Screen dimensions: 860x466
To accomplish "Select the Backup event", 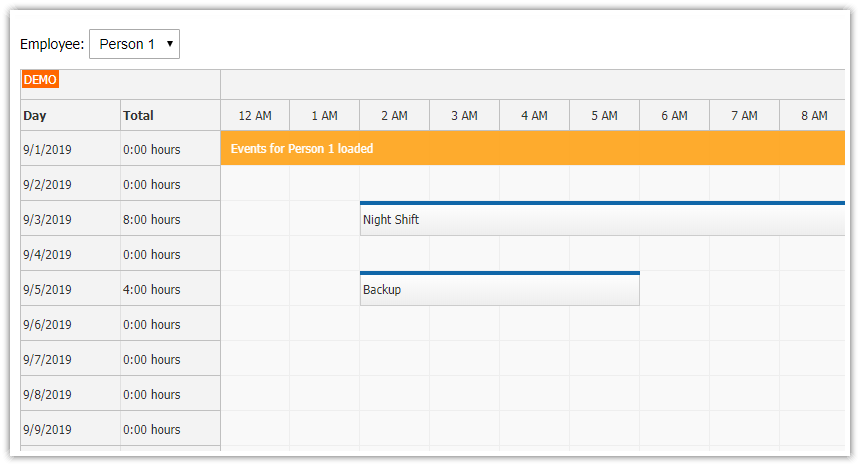I will 499,290.
